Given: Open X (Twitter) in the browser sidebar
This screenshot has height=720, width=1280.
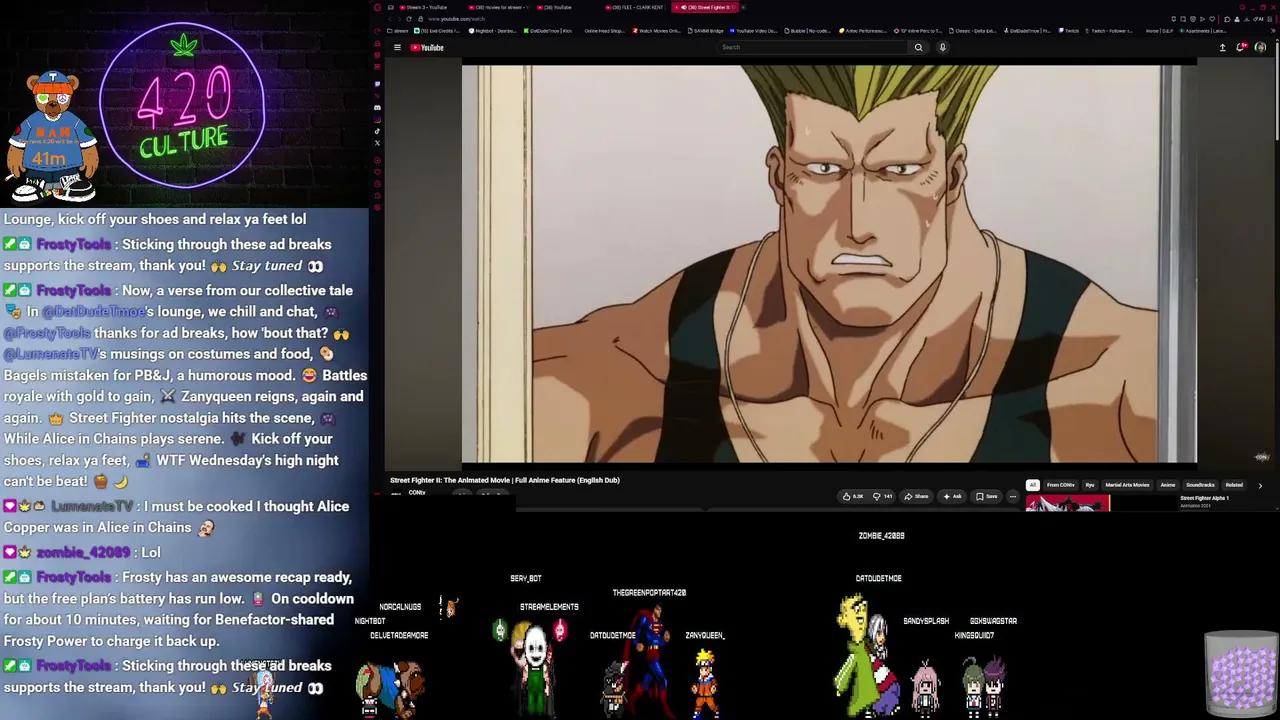Looking at the screenshot, I should point(377,143).
